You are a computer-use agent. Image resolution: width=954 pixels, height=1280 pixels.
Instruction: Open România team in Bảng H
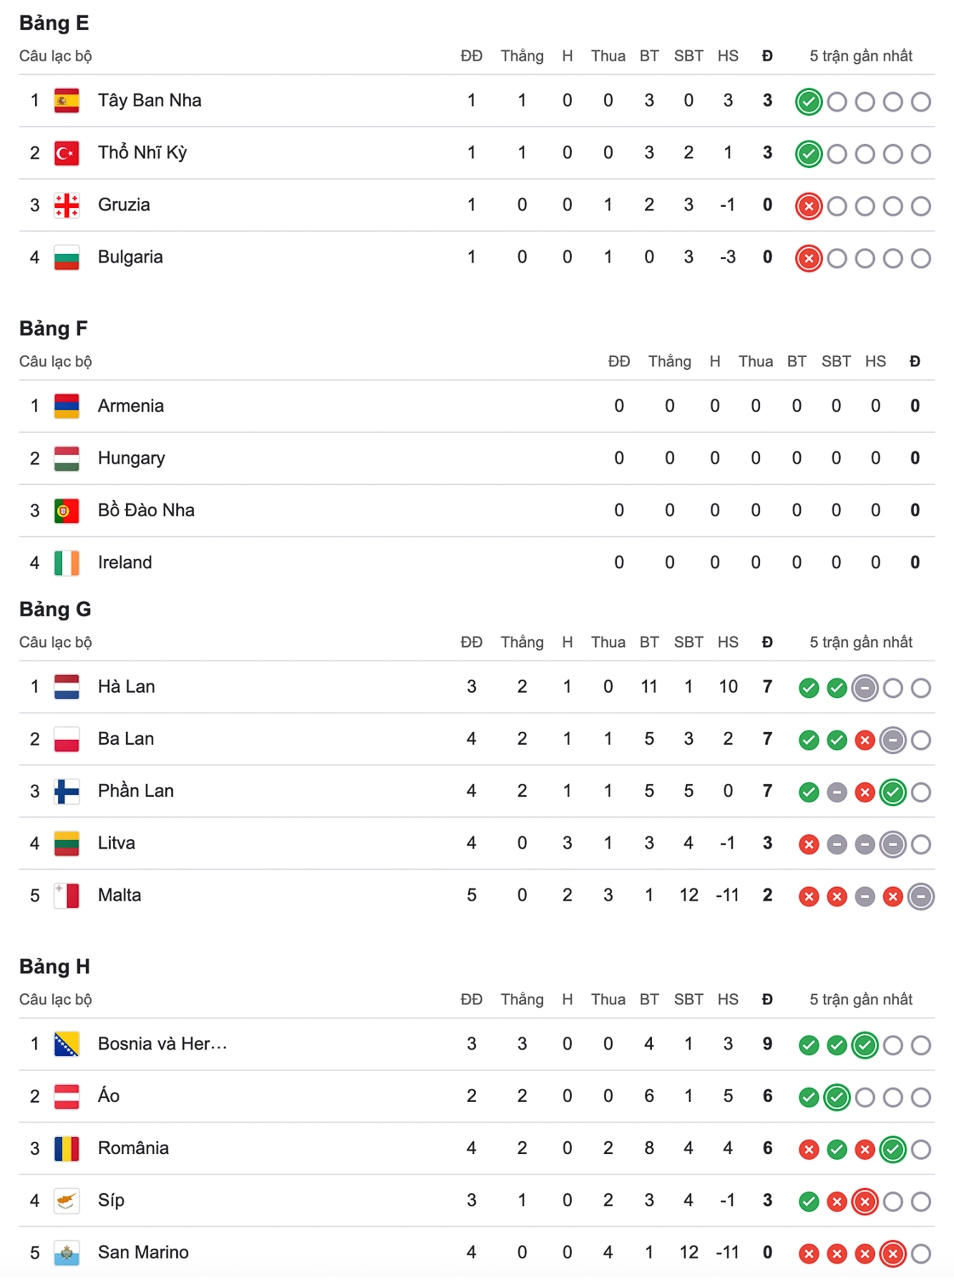[x=133, y=1148]
